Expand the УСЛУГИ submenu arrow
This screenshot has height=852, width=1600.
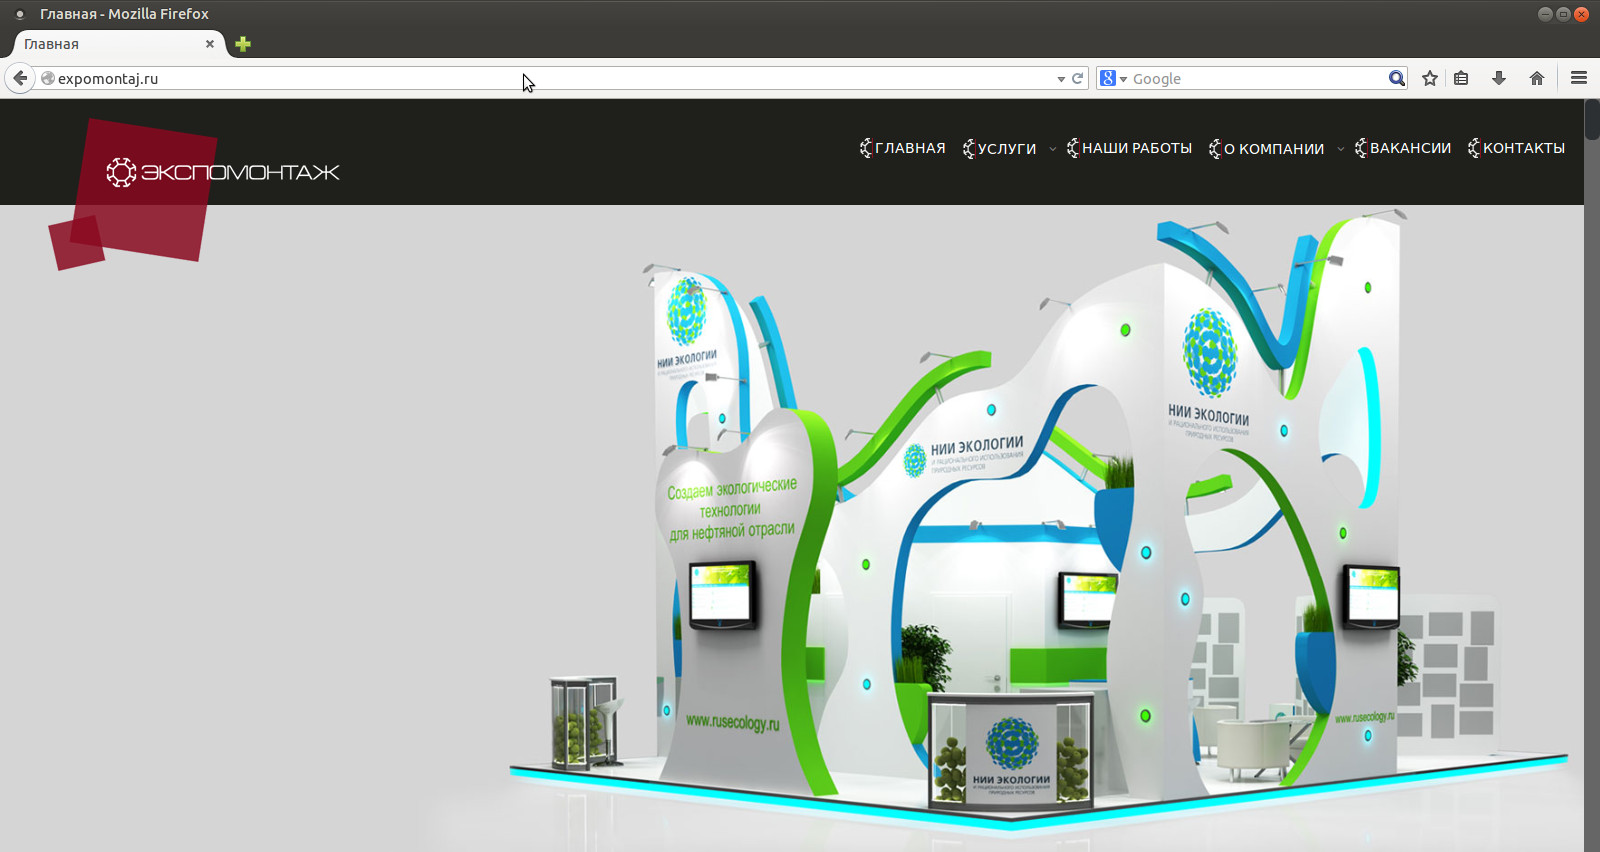1052,149
